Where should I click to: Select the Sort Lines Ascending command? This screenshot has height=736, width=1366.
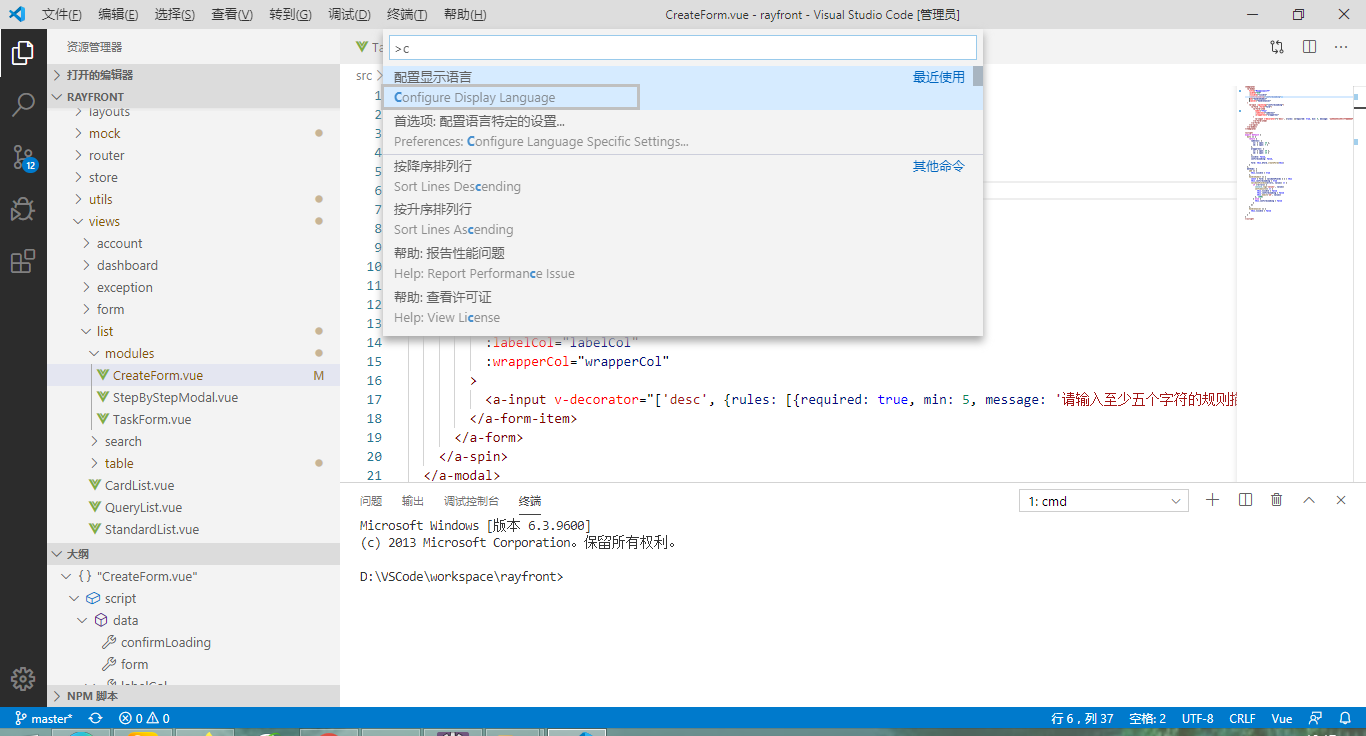pyautogui.click(x=683, y=219)
